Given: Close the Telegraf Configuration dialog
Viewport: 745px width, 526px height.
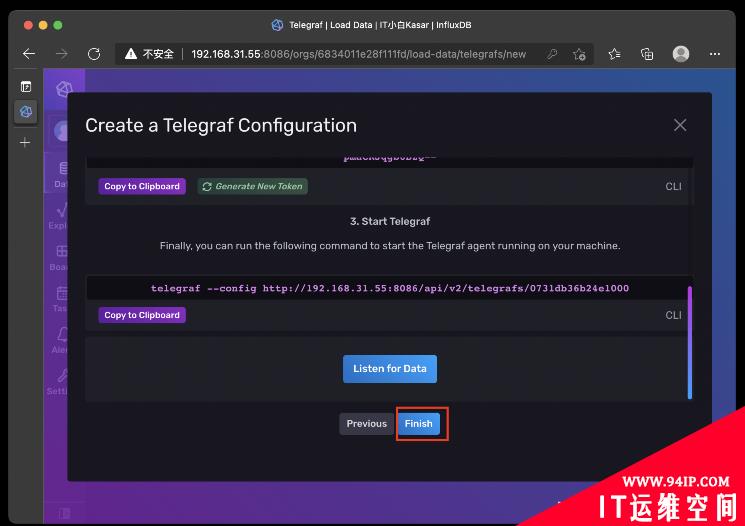Looking at the screenshot, I should 679,125.
